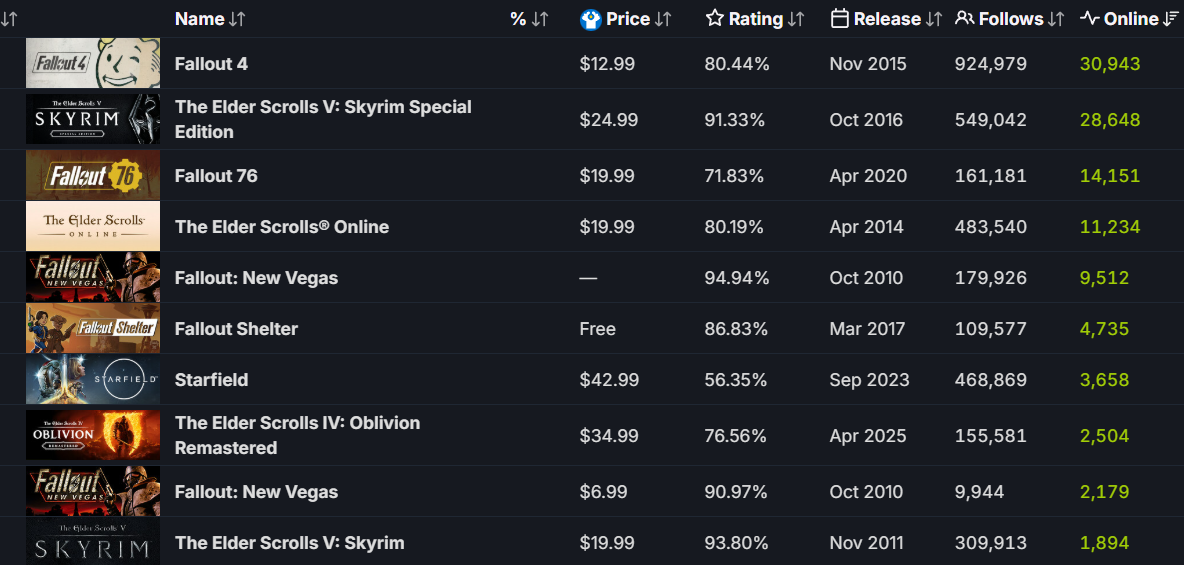Sort by Online players column header
Viewport: 1184px width, 565px height.
(x=1131, y=19)
